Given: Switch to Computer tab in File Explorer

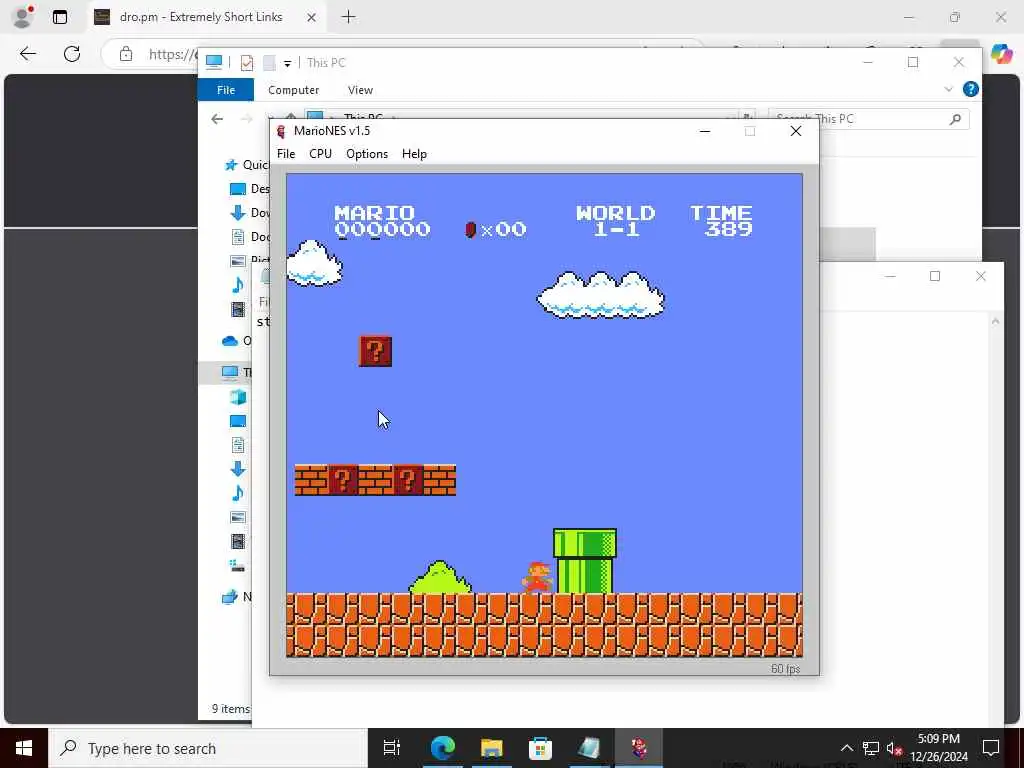Looking at the screenshot, I should 293,90.
